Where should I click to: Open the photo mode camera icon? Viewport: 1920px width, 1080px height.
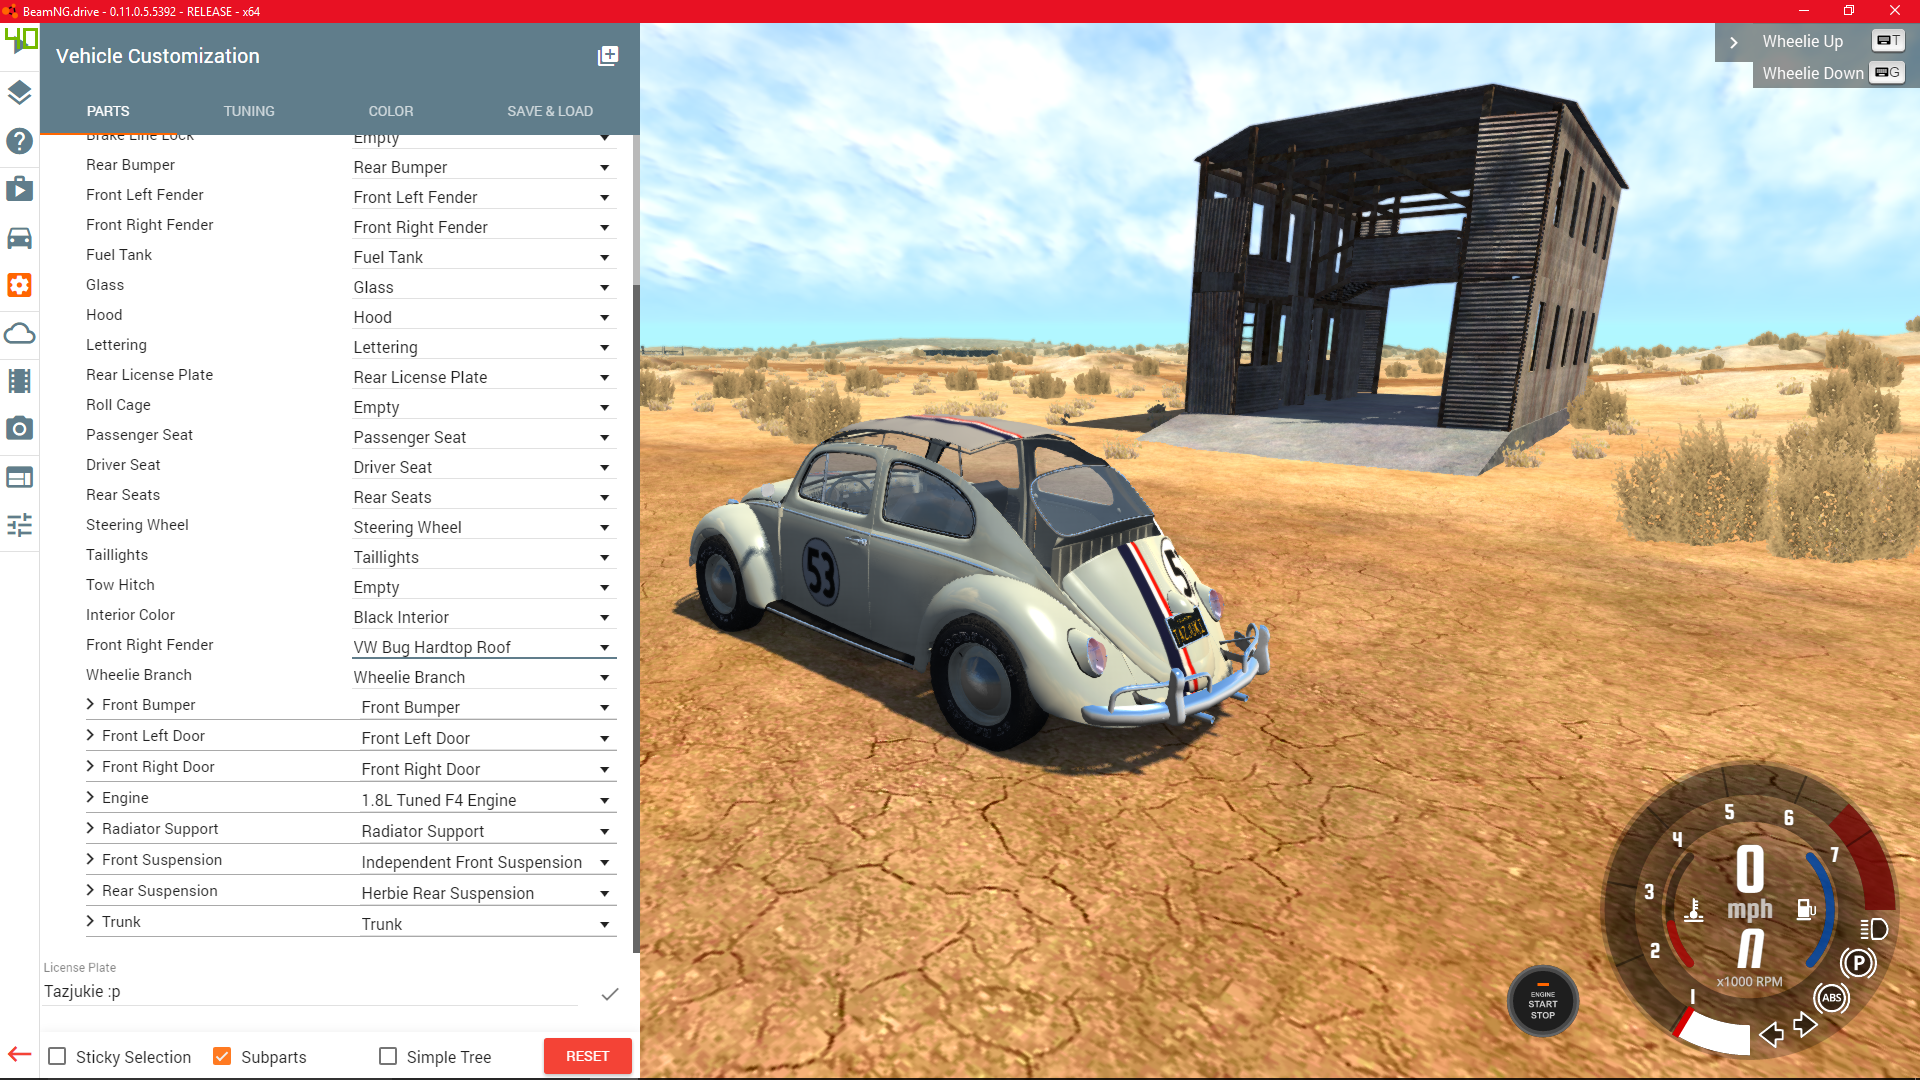coord(19,429)
